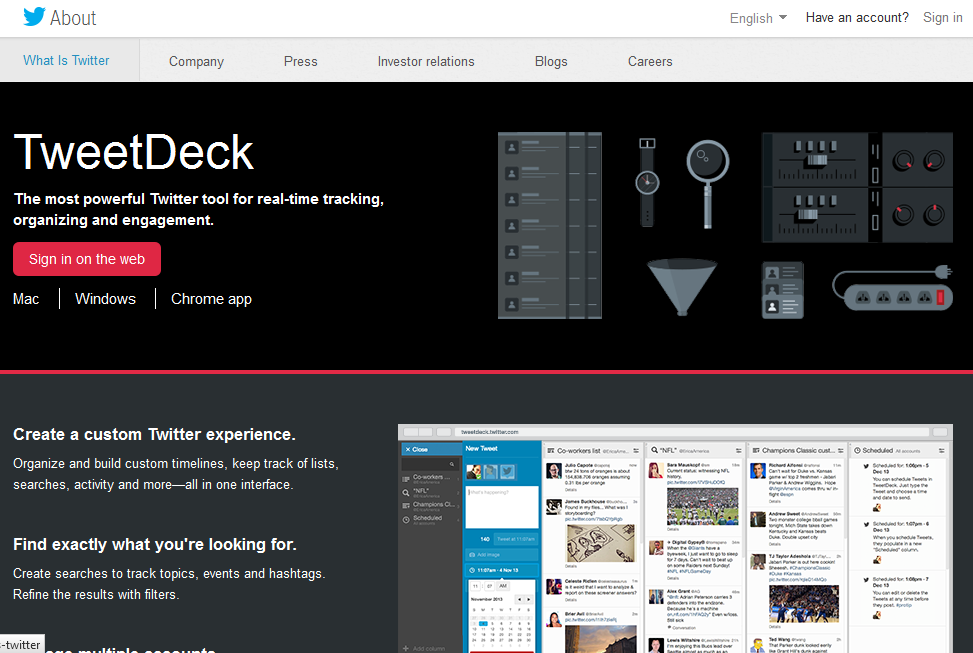Click the "Create searches to track topics" paragraph
This screenshot has width=973, height=653.
point(169,584)
